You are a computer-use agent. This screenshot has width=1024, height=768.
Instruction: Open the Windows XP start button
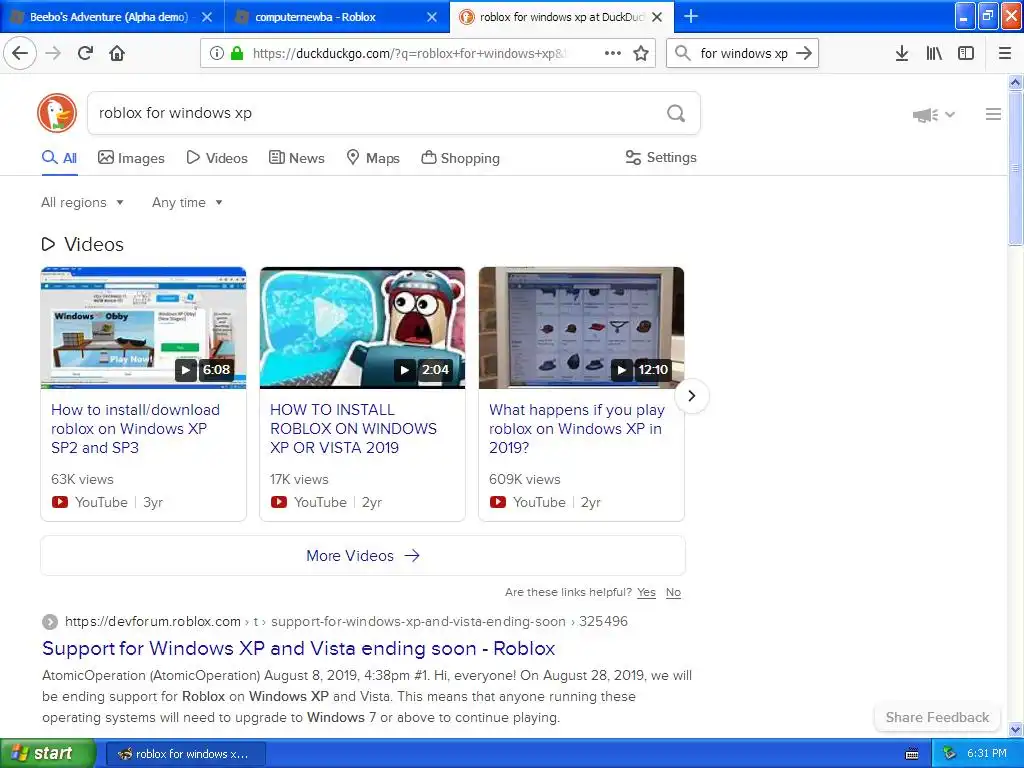(48, 754)
